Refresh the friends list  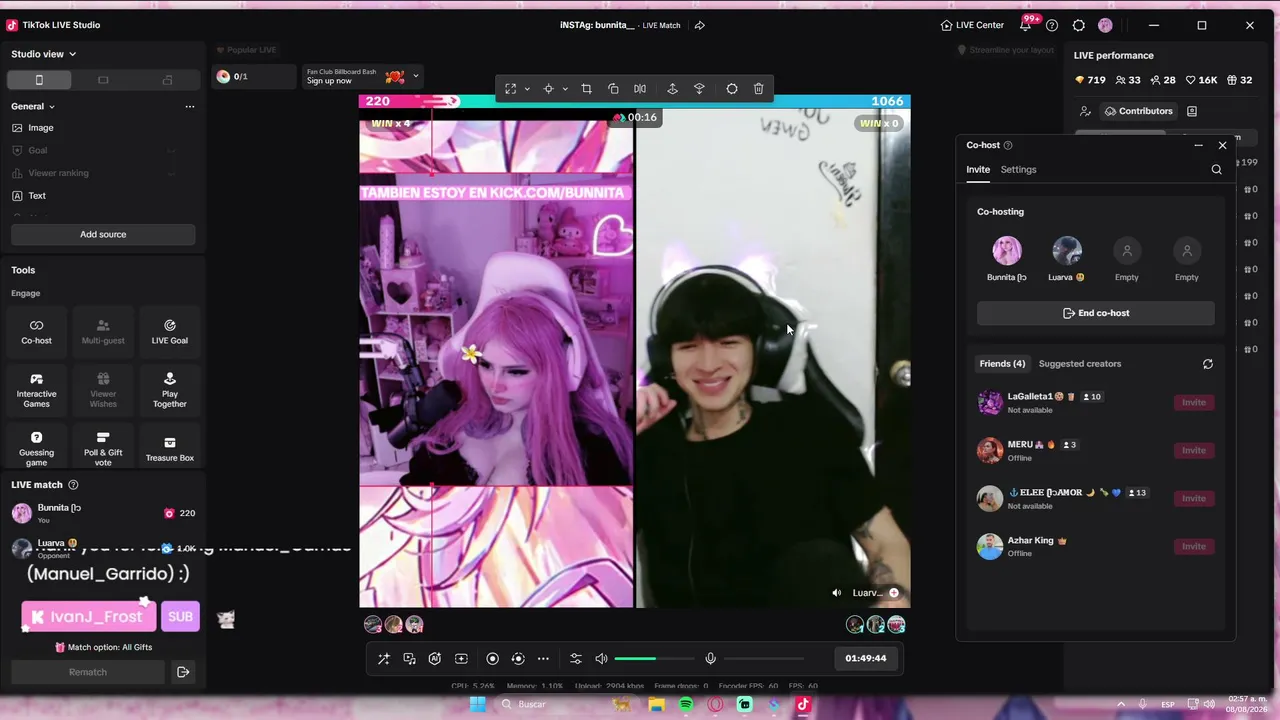1207,364
